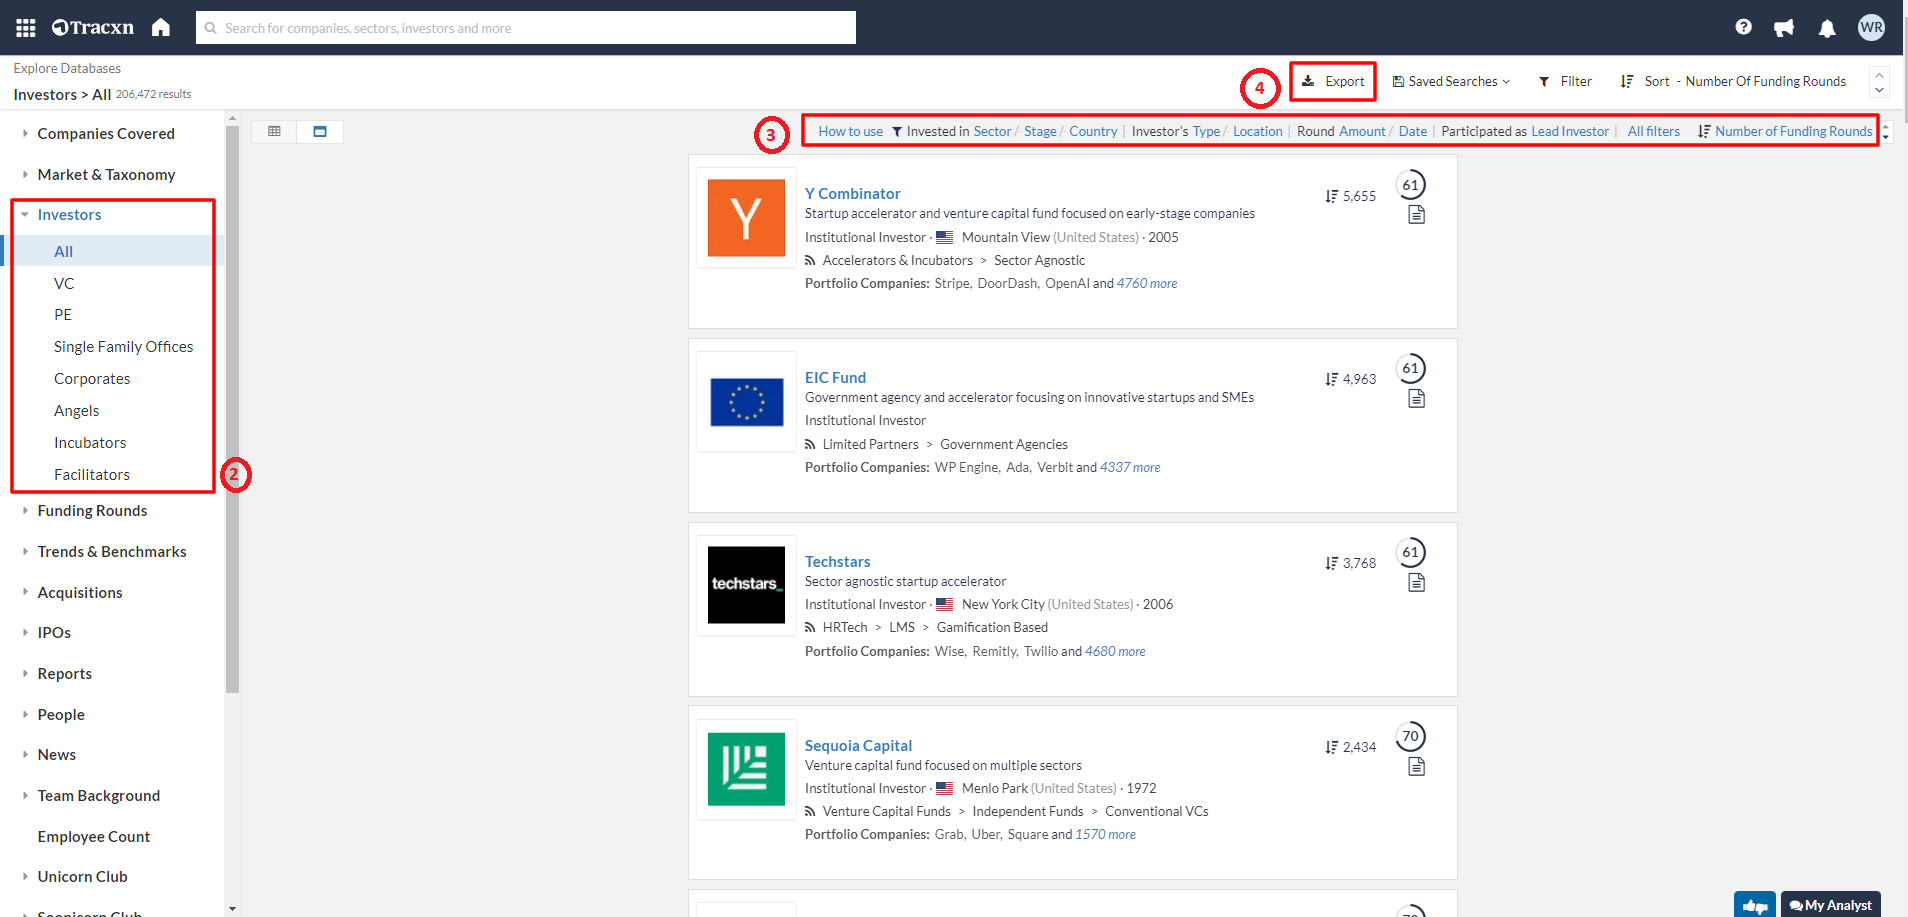Viewport: 1908px width, 917px height.
Task: Select Angels investors category
Action: click(77, 410)
